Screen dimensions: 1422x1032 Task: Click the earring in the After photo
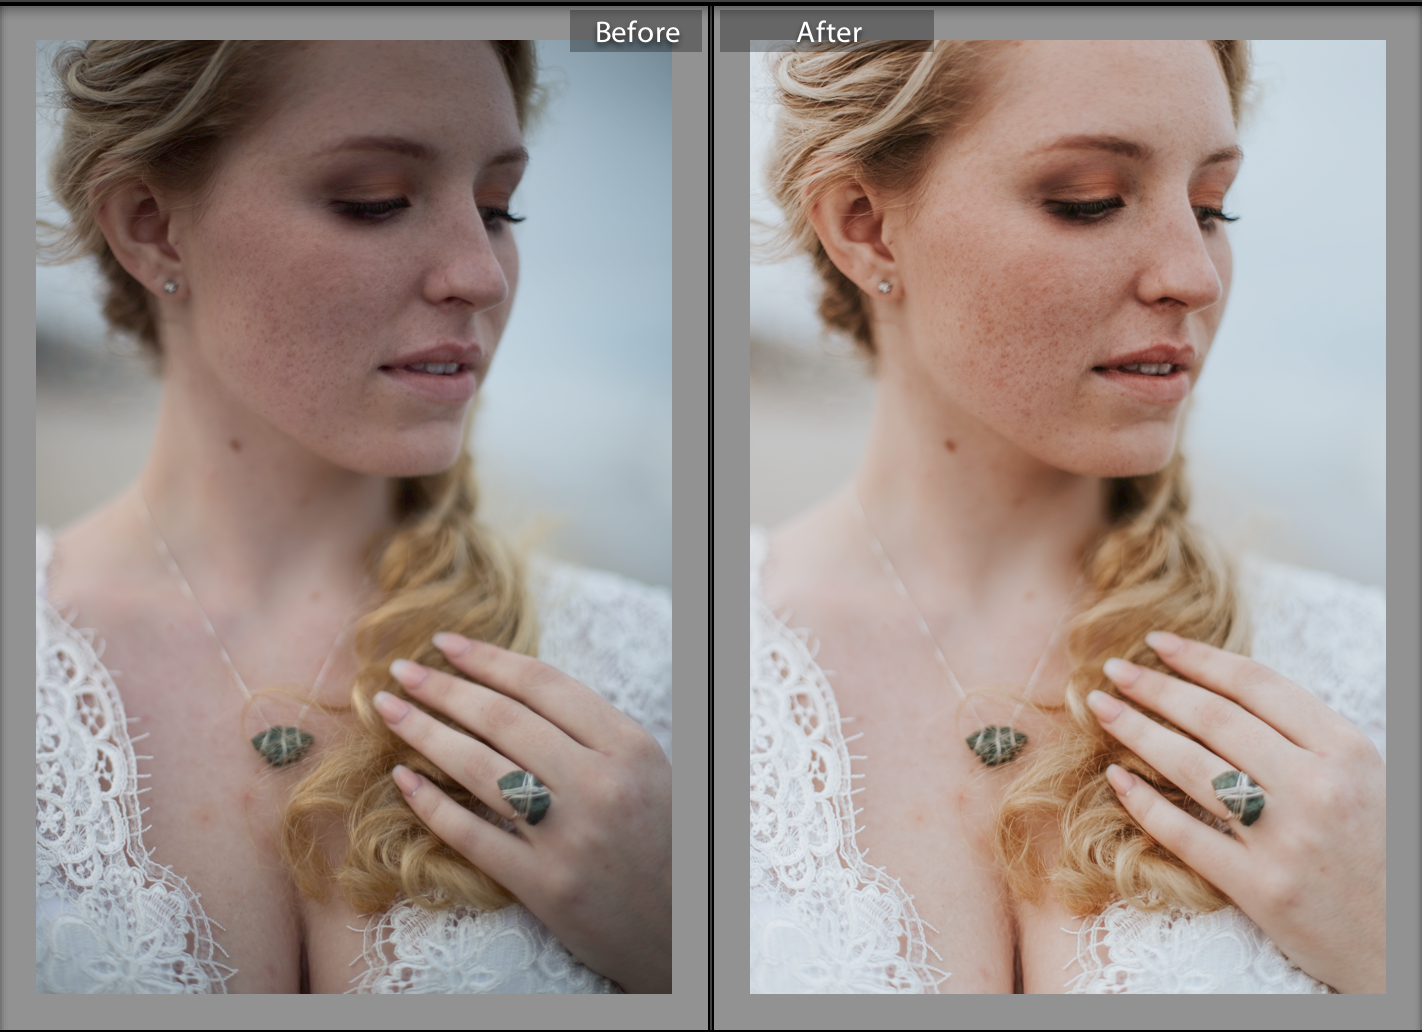click(885, 287)
